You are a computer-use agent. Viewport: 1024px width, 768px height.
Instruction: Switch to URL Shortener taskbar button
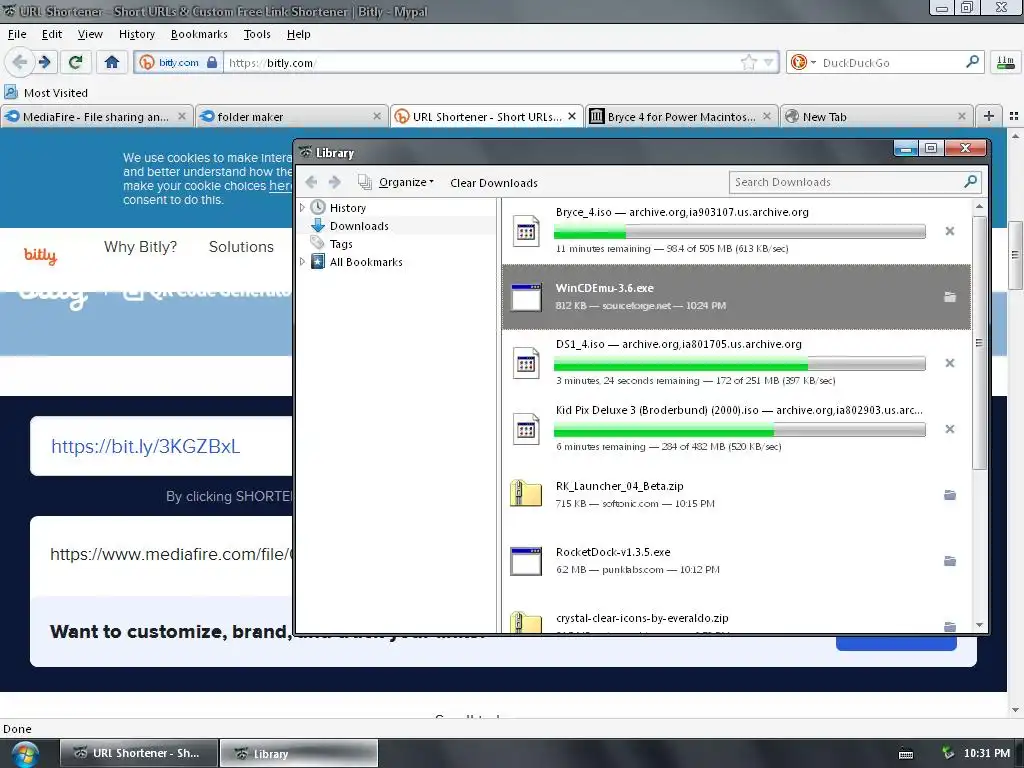click(138, 753)
